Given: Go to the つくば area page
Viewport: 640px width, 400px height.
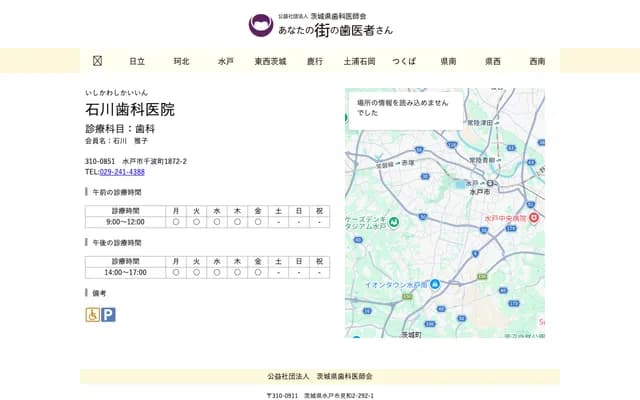Looking at the screenshot, I should [404, 61].
